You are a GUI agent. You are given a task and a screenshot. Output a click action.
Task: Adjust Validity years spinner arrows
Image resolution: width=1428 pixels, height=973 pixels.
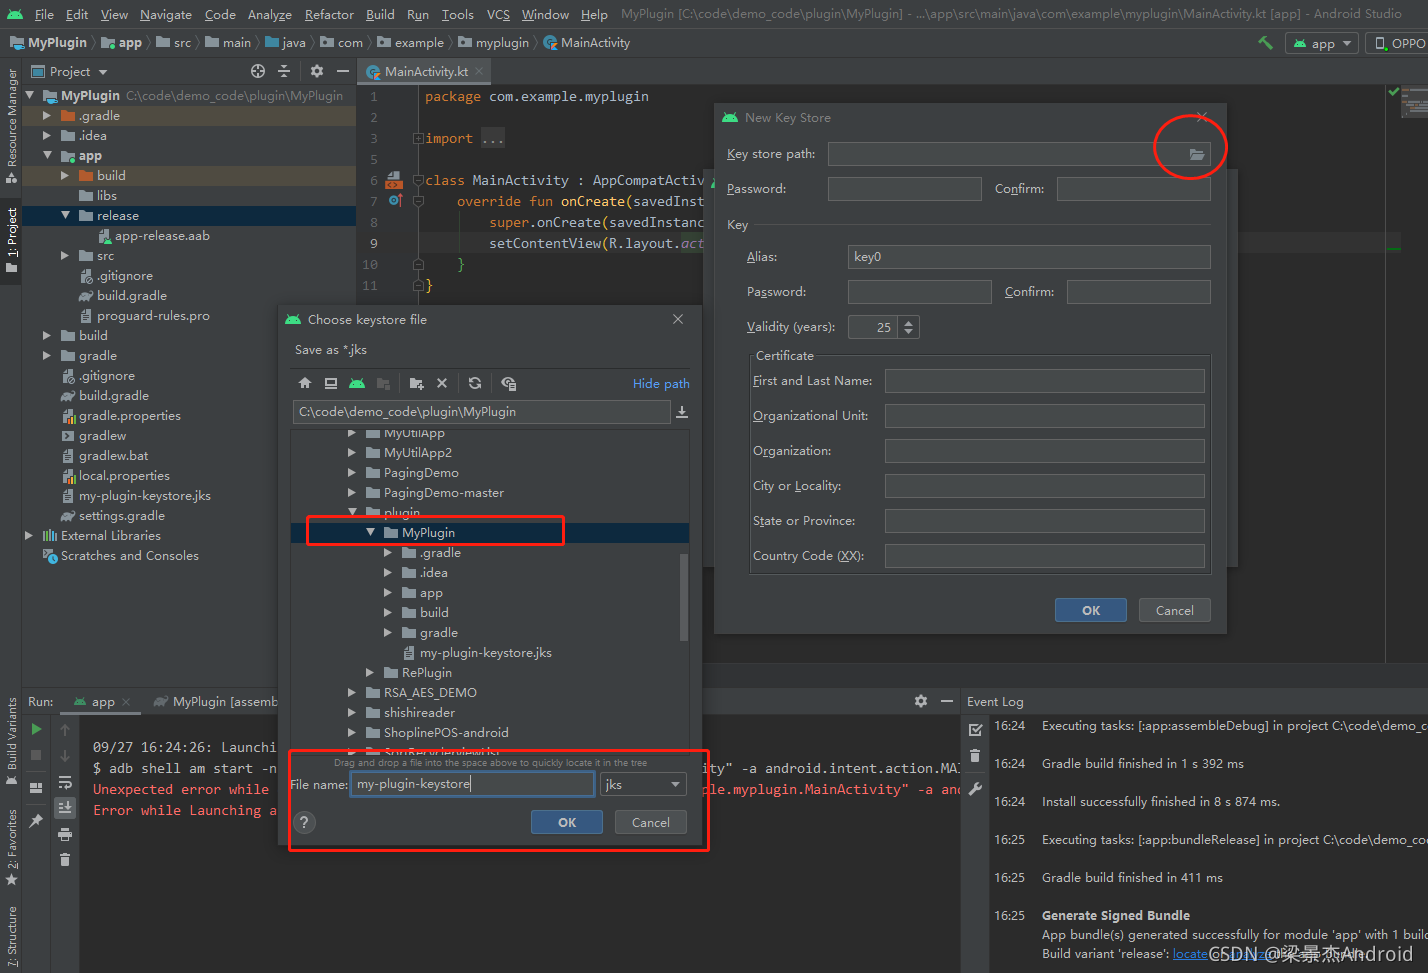pyautogui.click(x=908, y=327)
